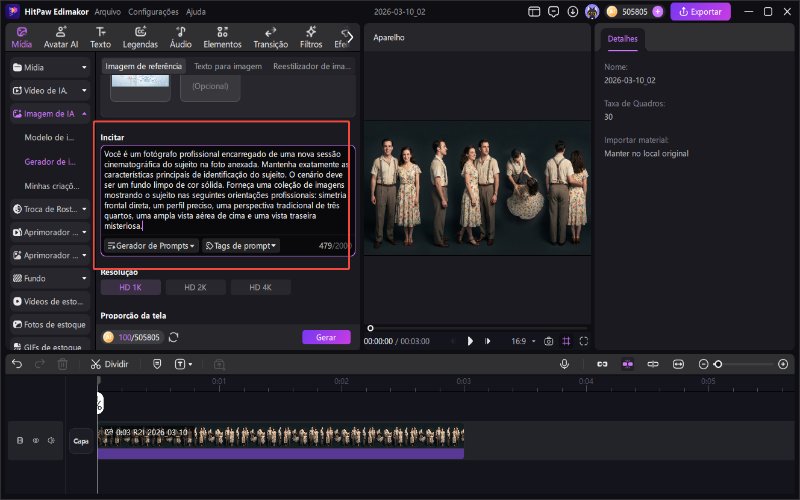Open the Transição tool panel
Image resolution: width=800 pixels, height=500 pixels.
pos(270,38)
